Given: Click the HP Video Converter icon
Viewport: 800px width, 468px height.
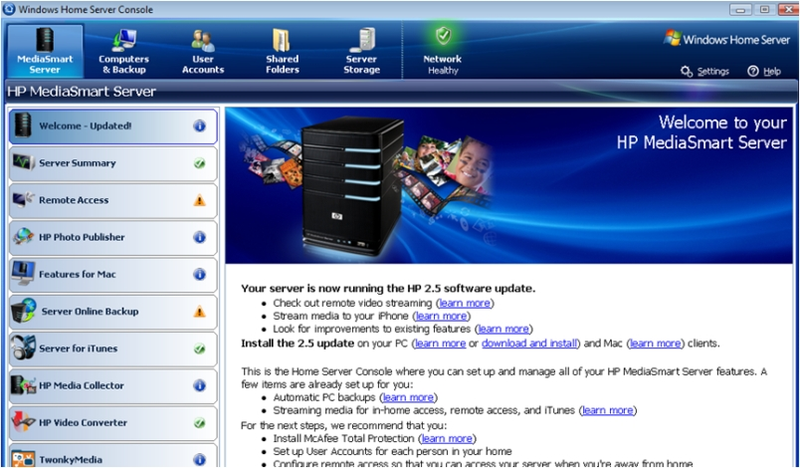Looking at the screenshot, I should (23, 422).
